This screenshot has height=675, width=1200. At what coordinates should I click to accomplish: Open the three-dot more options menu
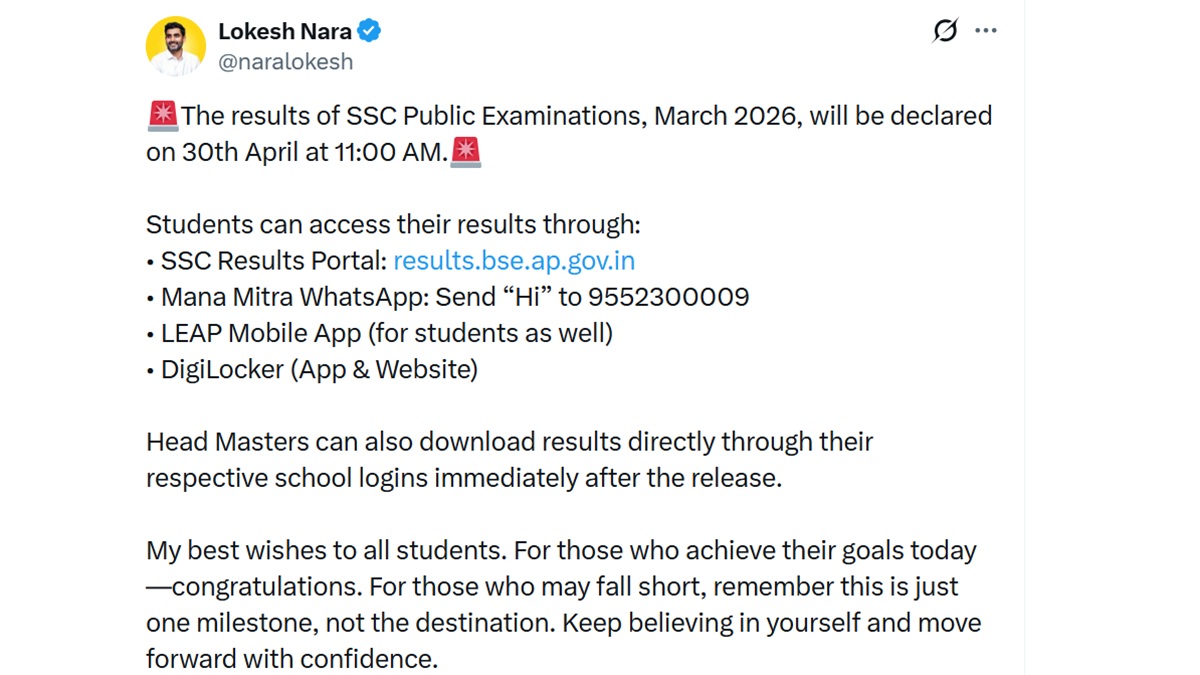point(986,31)
